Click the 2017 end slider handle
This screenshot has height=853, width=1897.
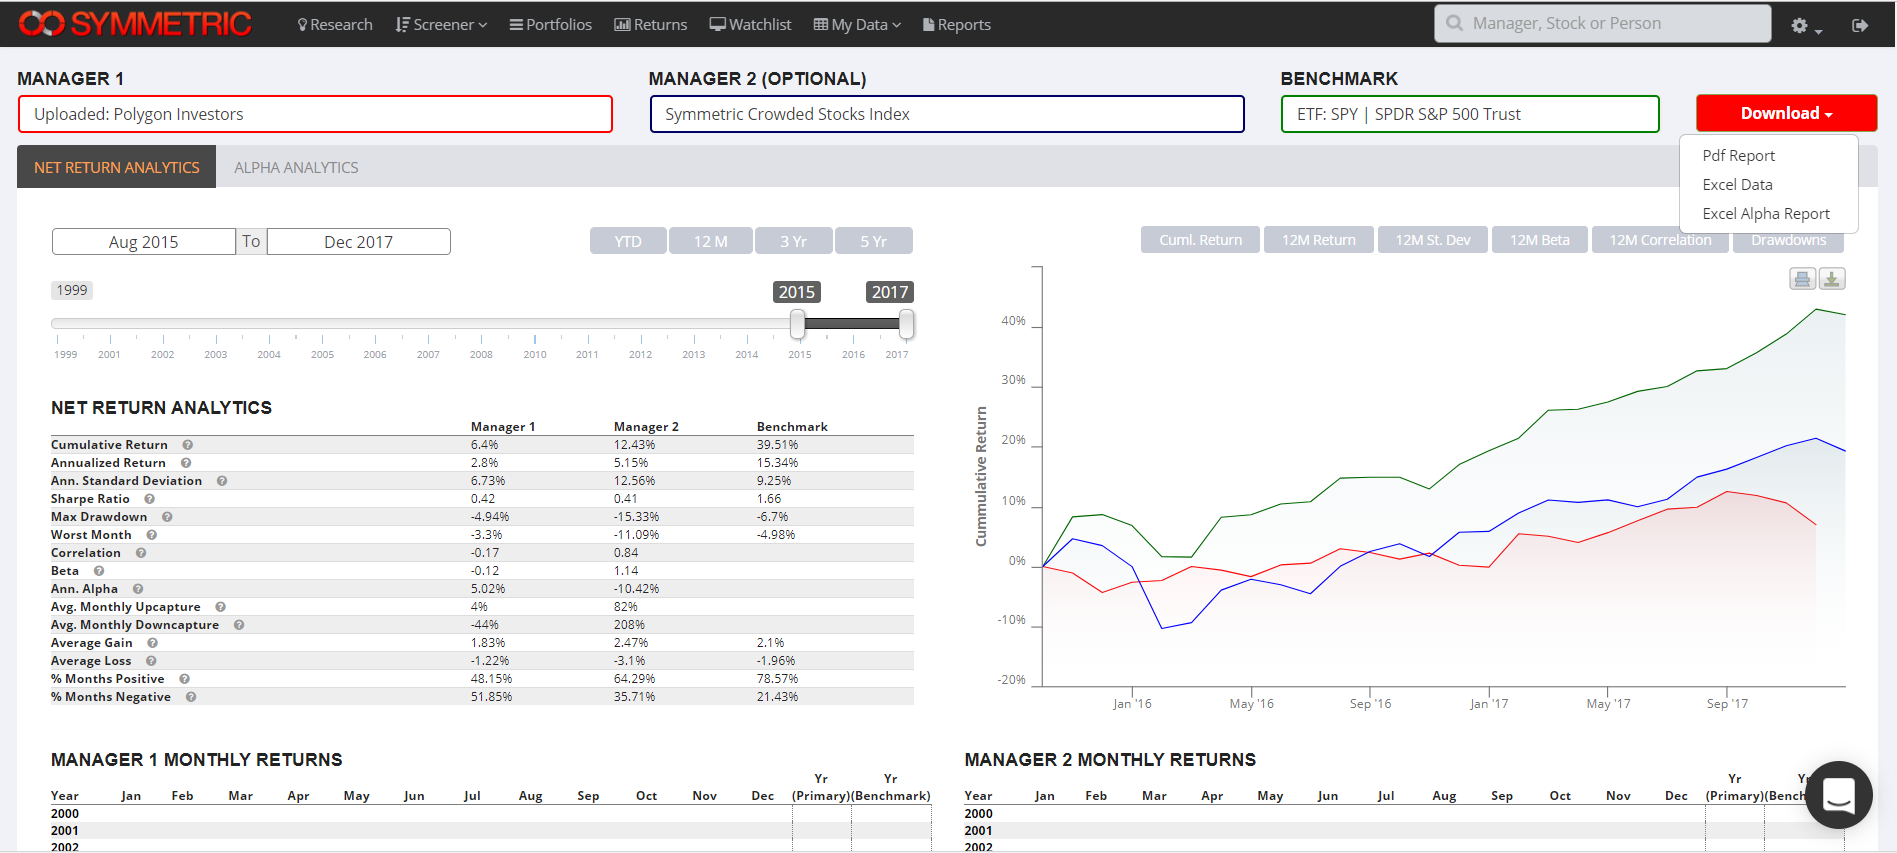906,323
